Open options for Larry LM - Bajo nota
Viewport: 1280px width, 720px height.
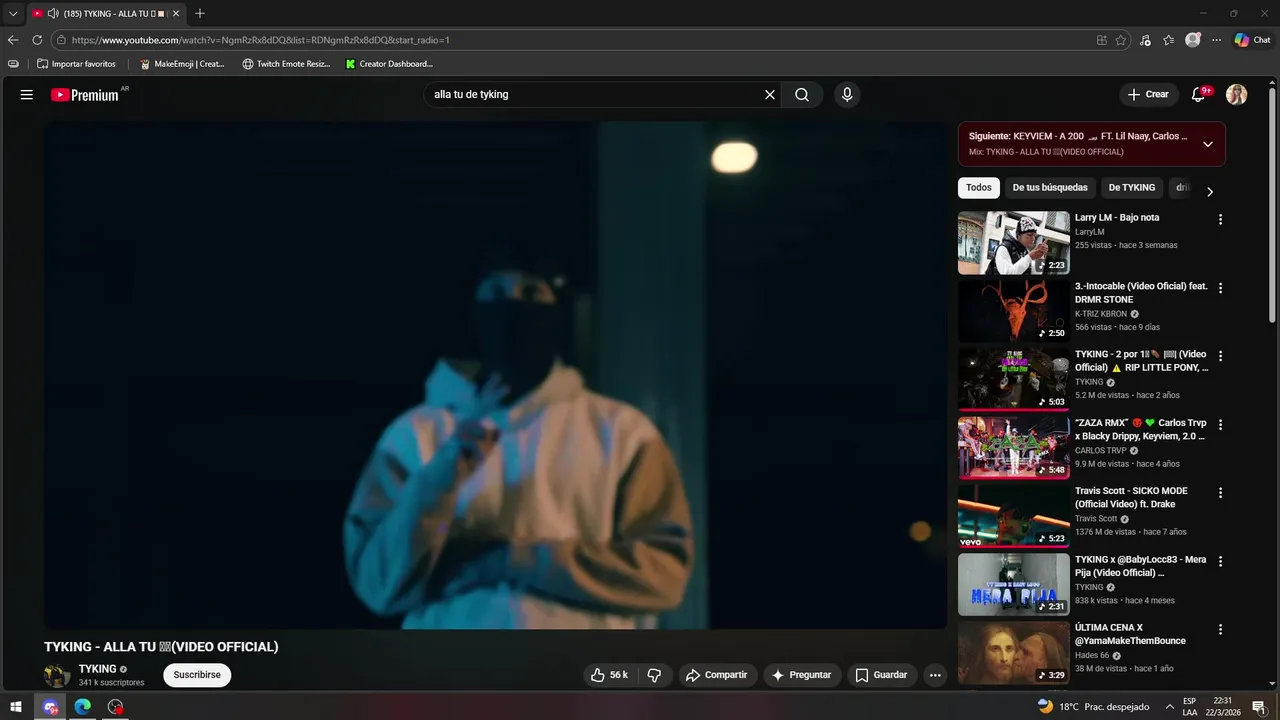coord(1220,219)
